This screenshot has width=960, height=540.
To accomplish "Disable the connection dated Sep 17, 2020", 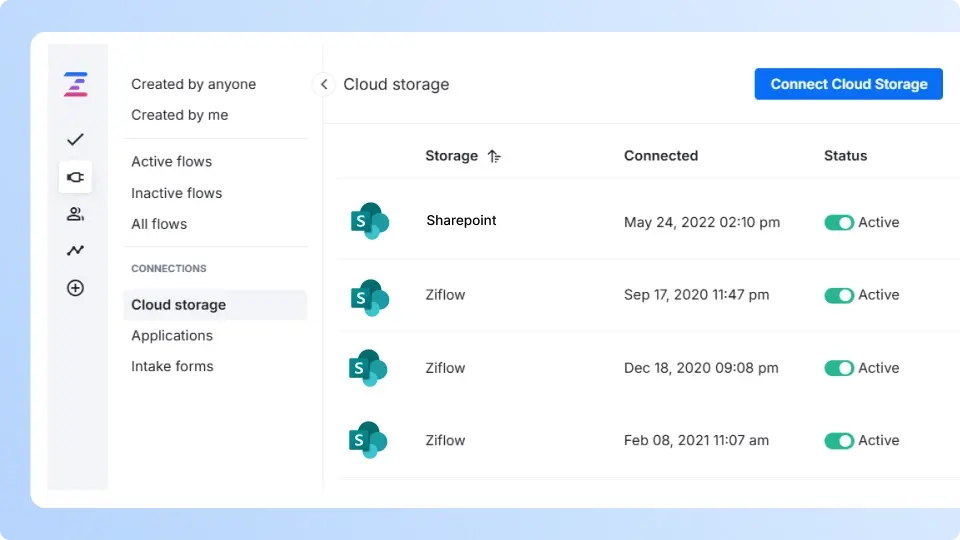I will [839, 295].
